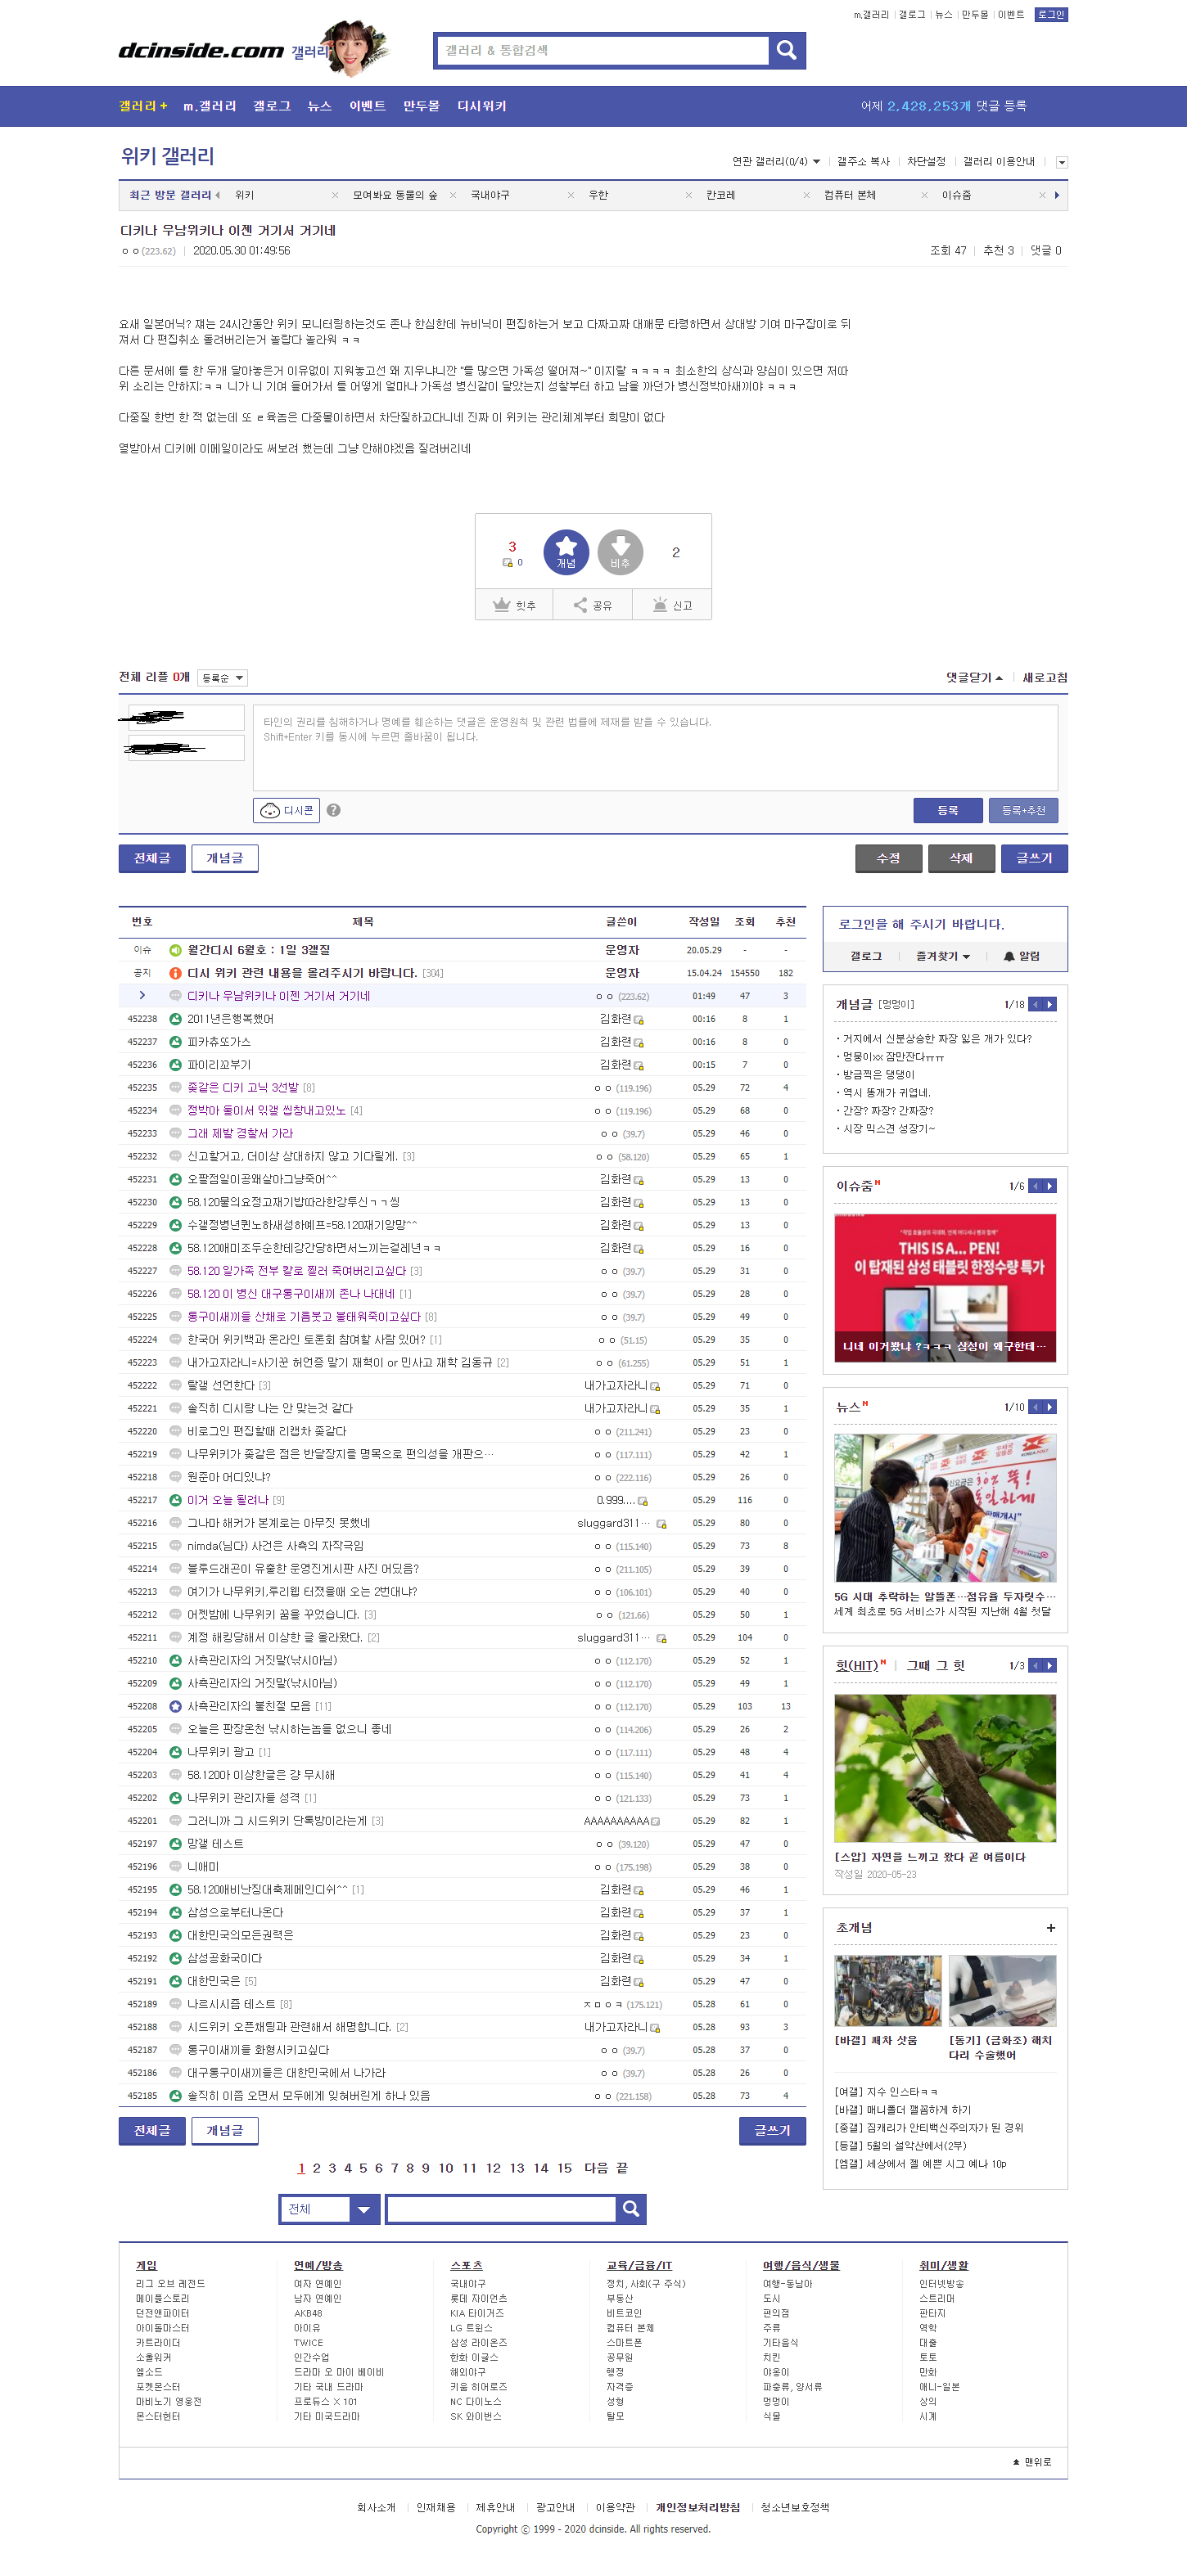Open the 갤로그 menu in navigation bar

(271, 106)
